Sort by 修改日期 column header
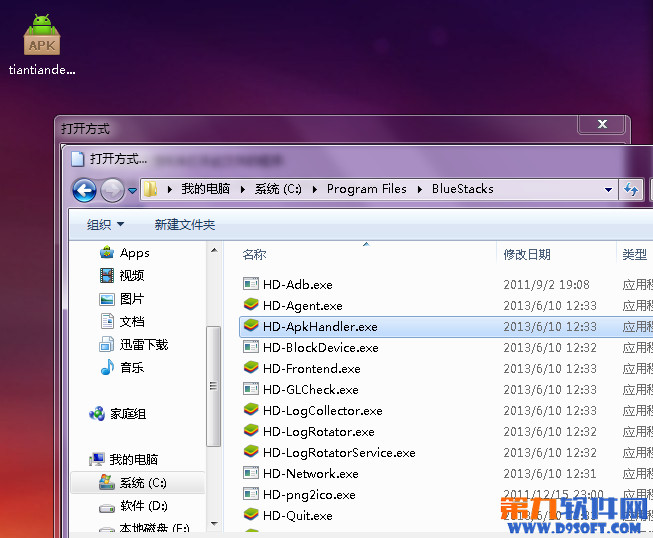Image resolution: width=653 pixels, height=538 pixels. (x=527, y=254)
